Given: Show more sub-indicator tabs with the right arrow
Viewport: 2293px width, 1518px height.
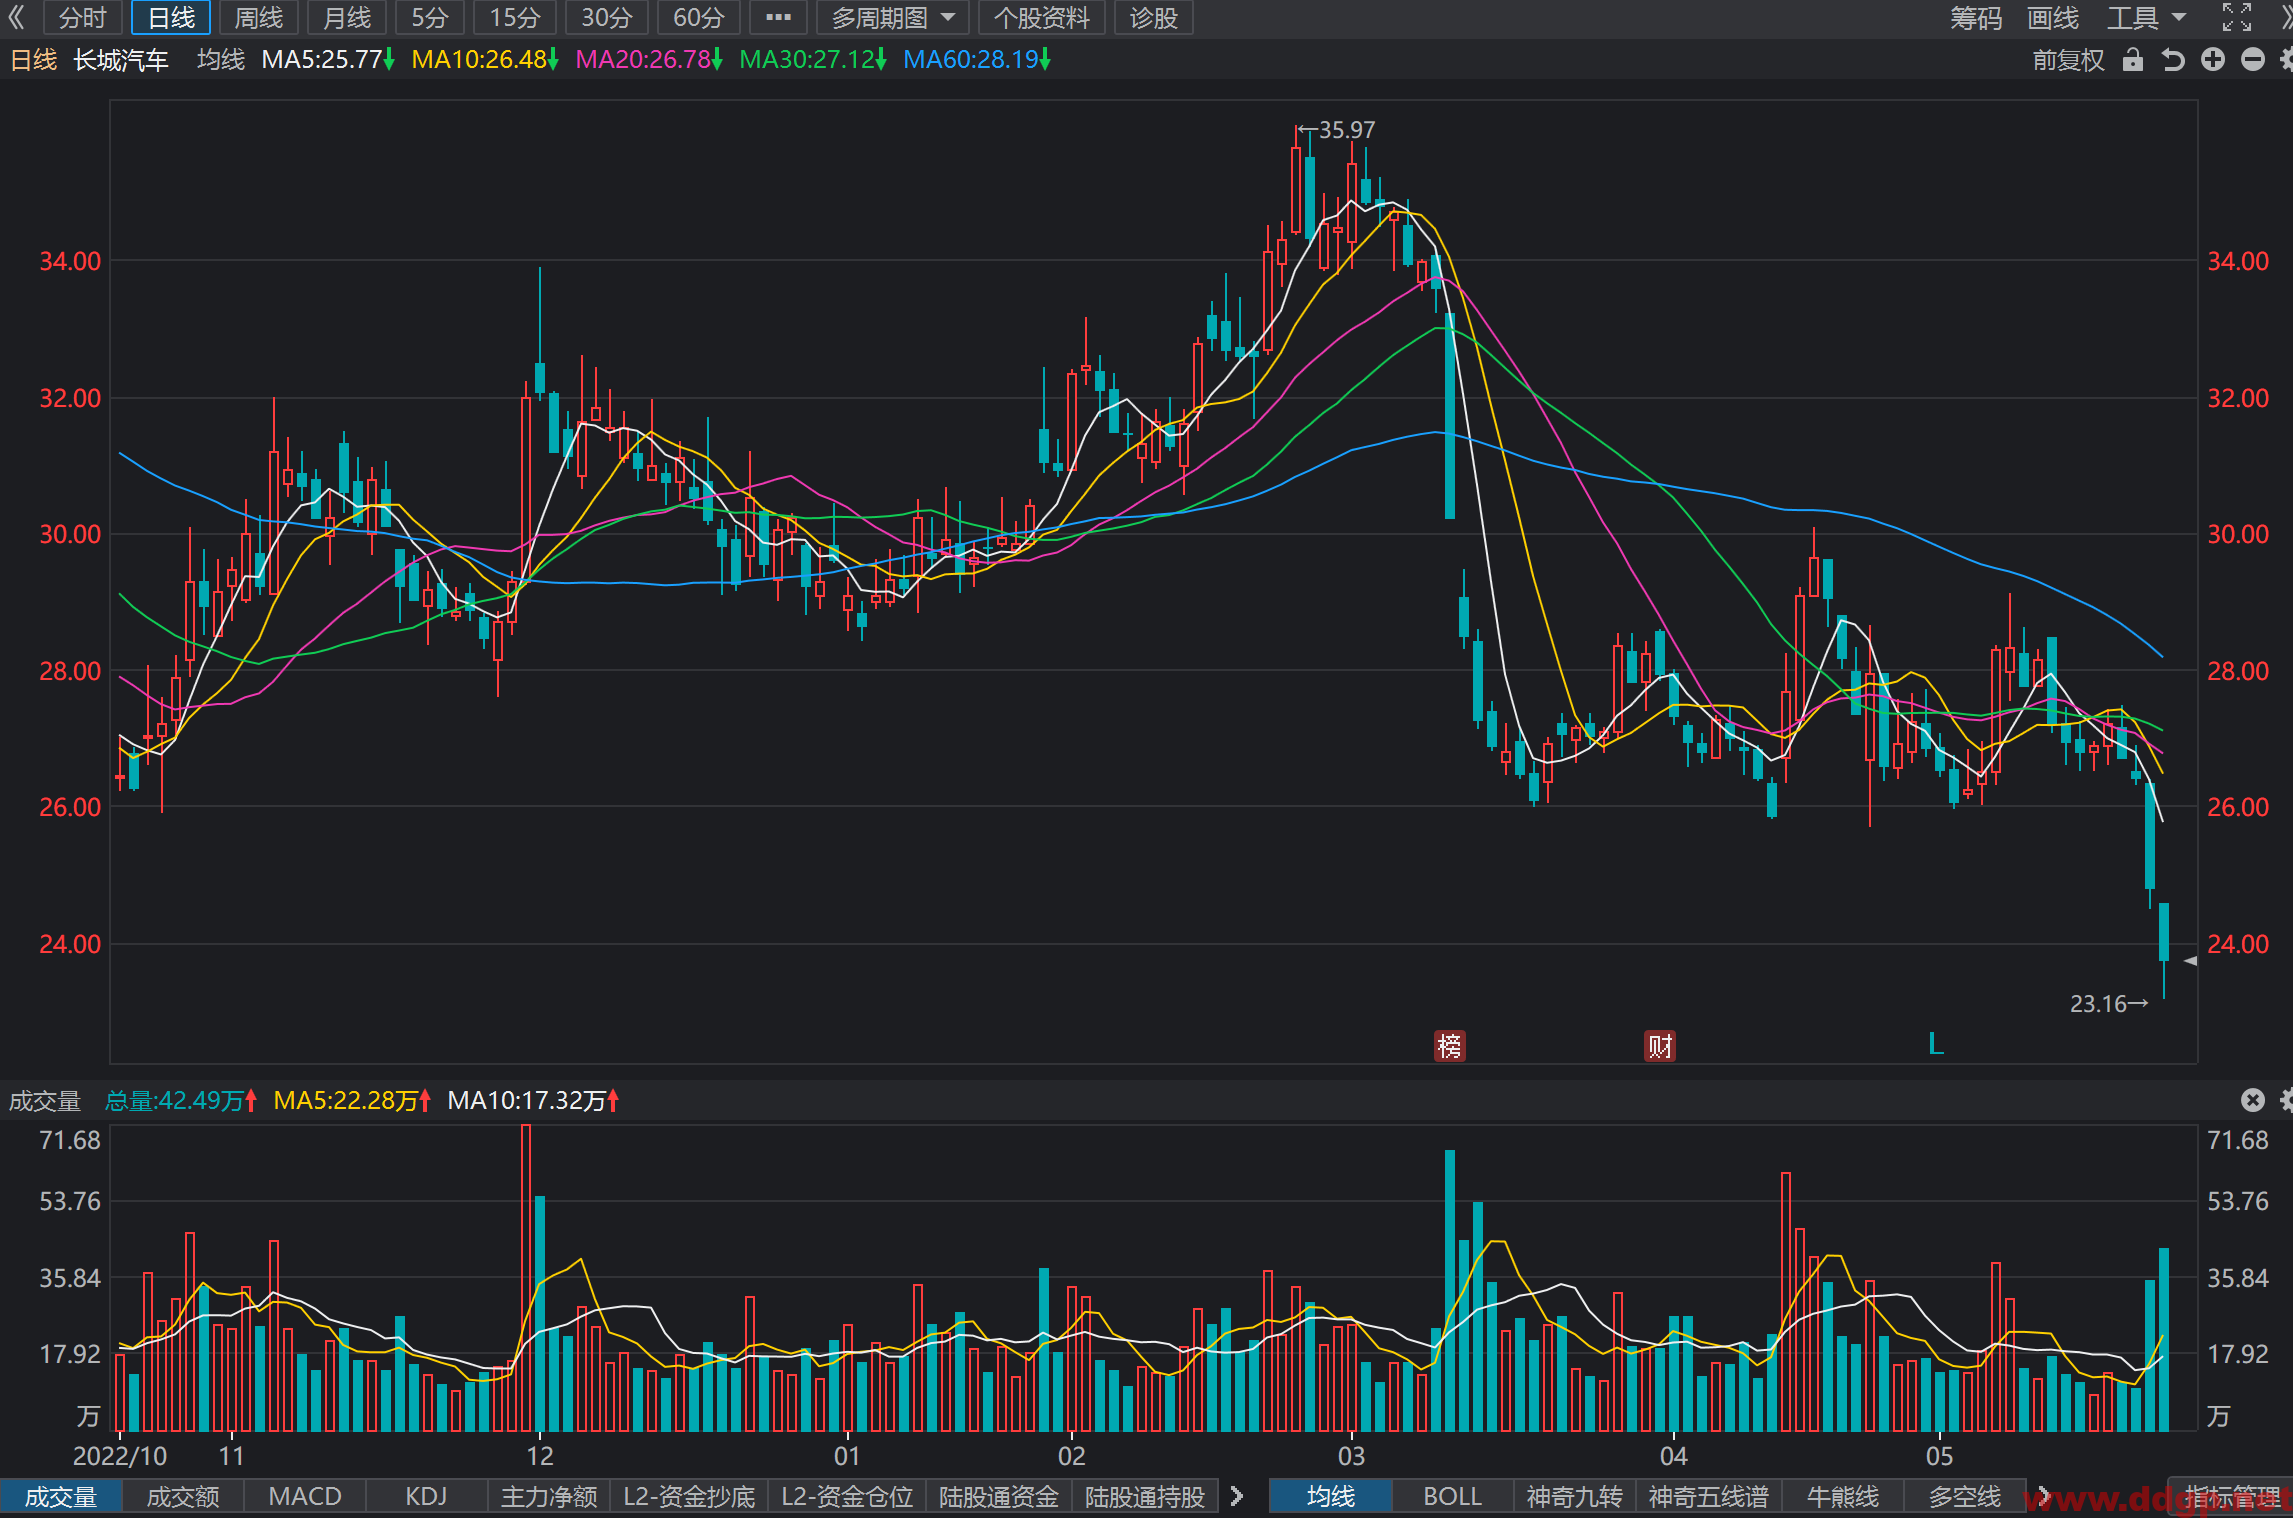Looking at the screenshot, I should click(1237, 1496).
